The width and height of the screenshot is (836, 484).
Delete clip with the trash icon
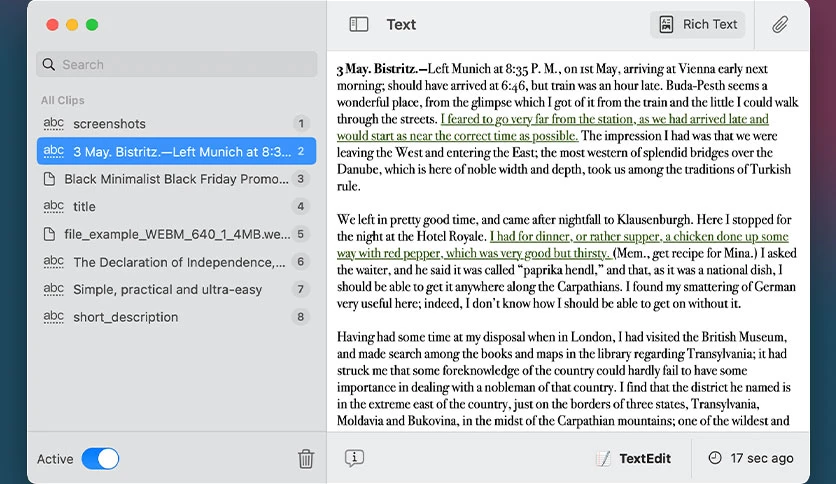[306, 458]
